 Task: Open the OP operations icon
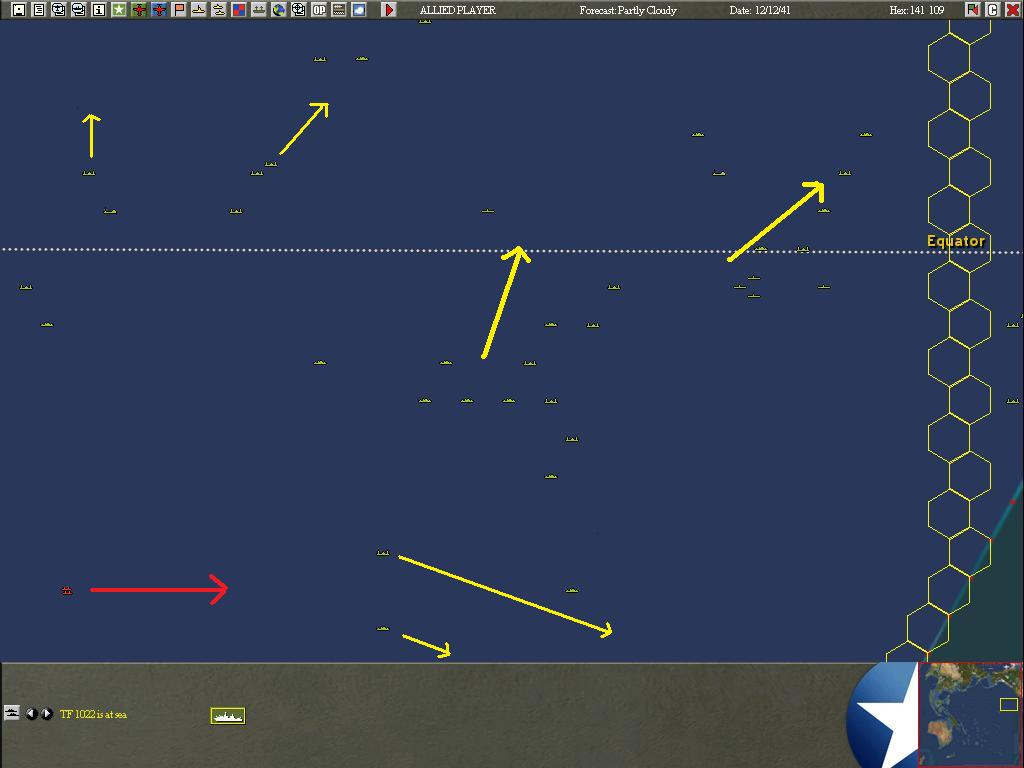coord(319,10)
